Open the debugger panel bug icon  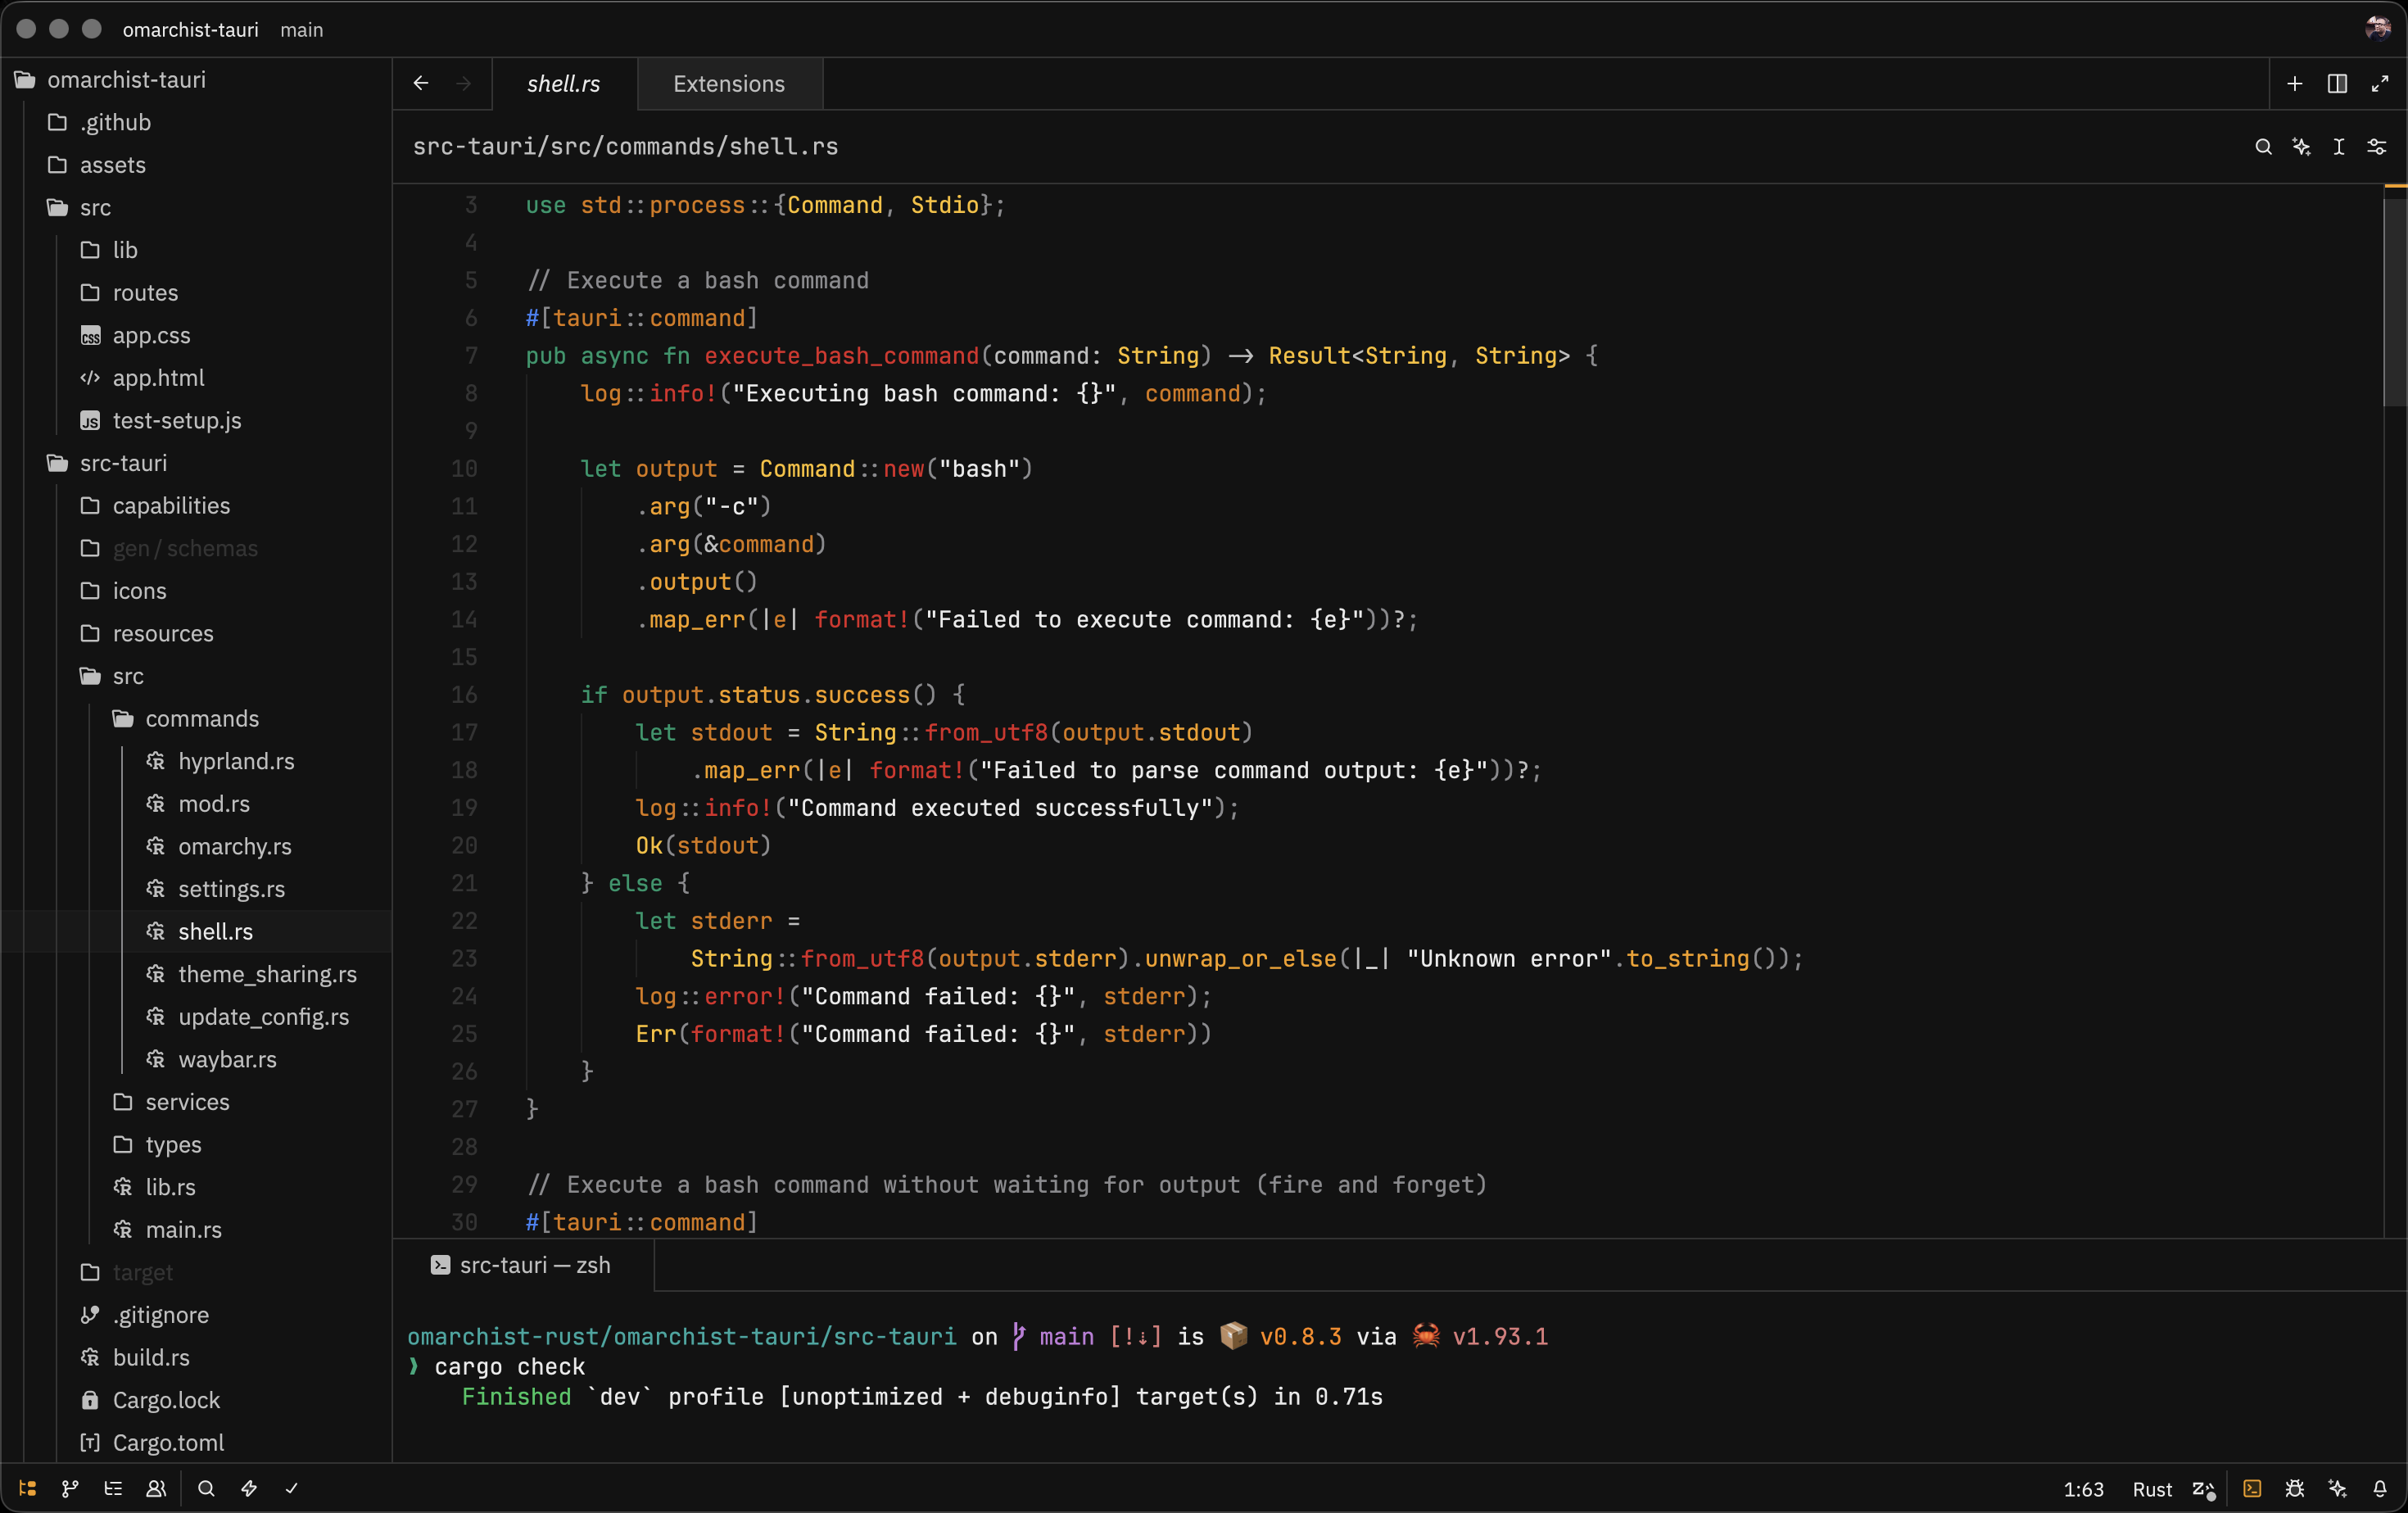click(x=2295, y=1488)
